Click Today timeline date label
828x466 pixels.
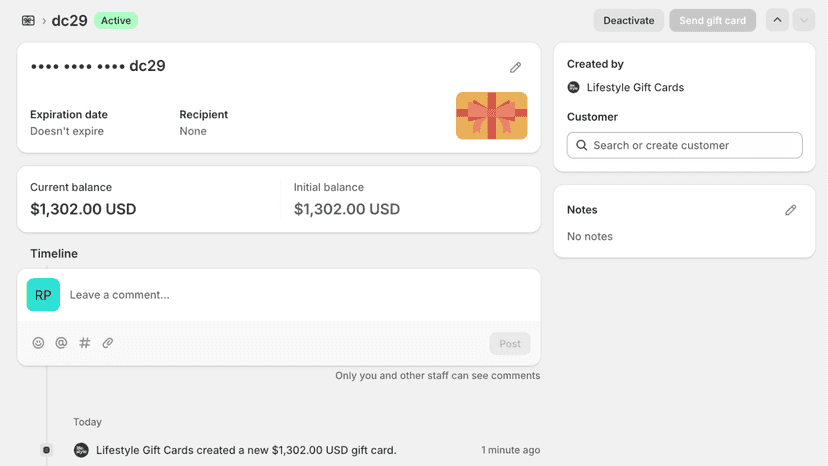[87, 422]
